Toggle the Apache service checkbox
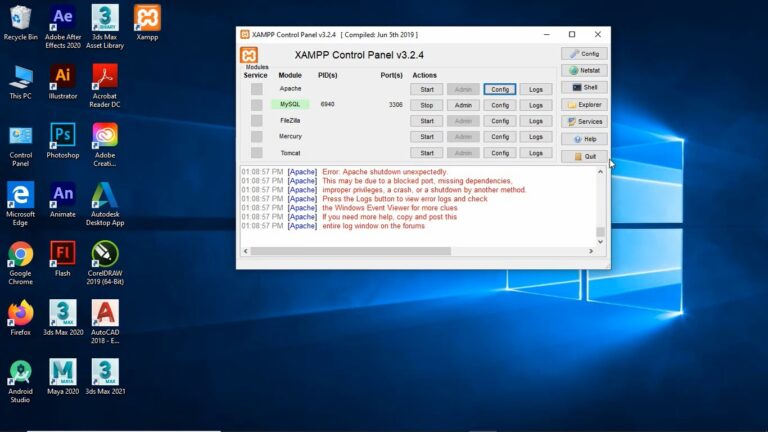Viewport: 768px width, 432px height. [x=257, y=89]
